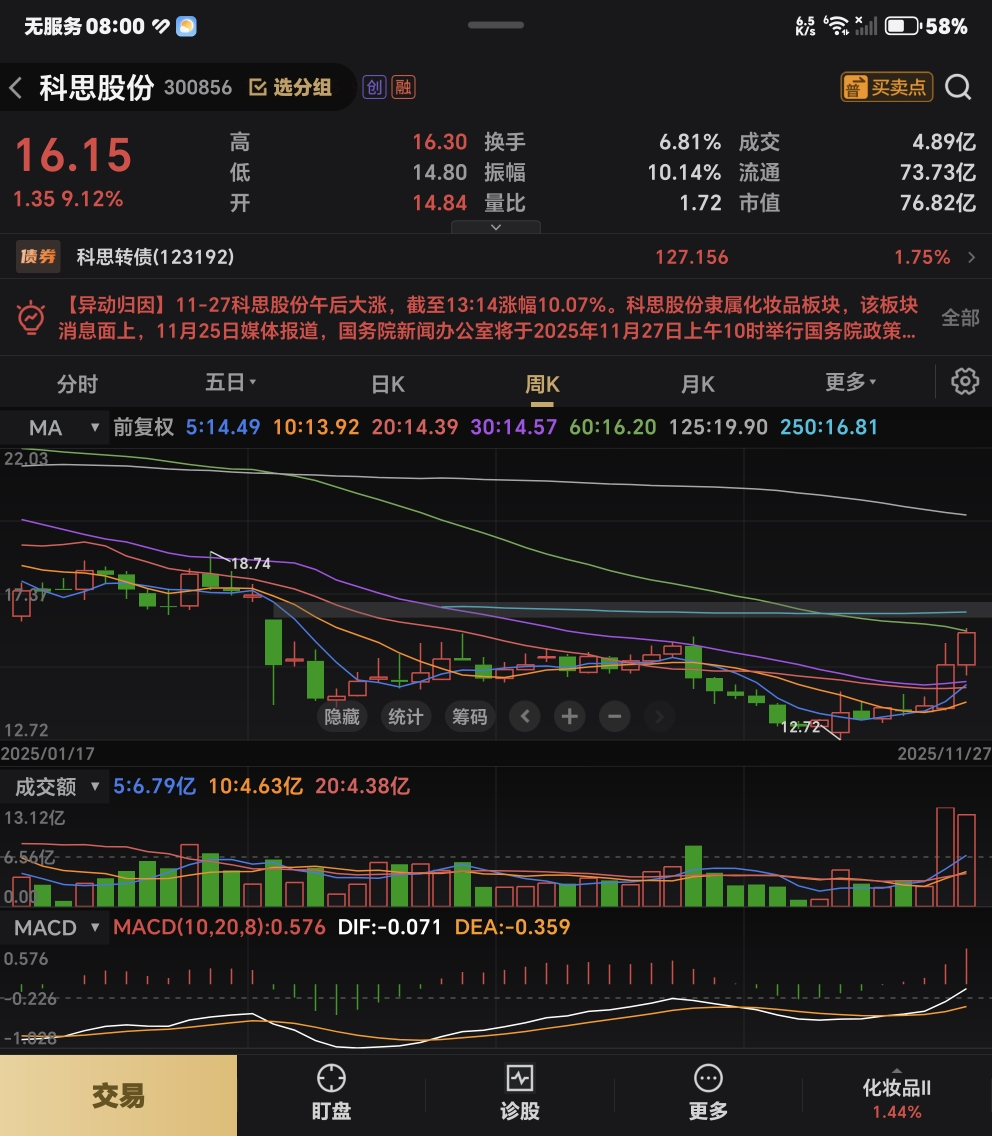Zoom in chart with plus button
Screen dimensions: 992x1136
coord(570,717)
